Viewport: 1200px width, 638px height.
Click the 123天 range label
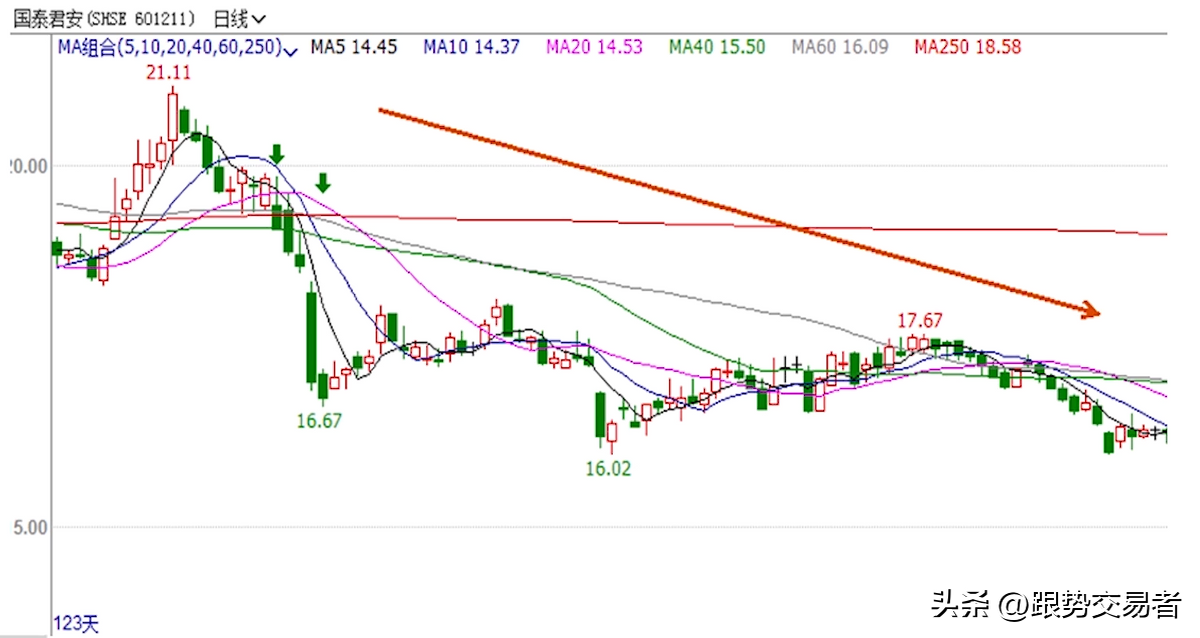(x=76, y=625)
